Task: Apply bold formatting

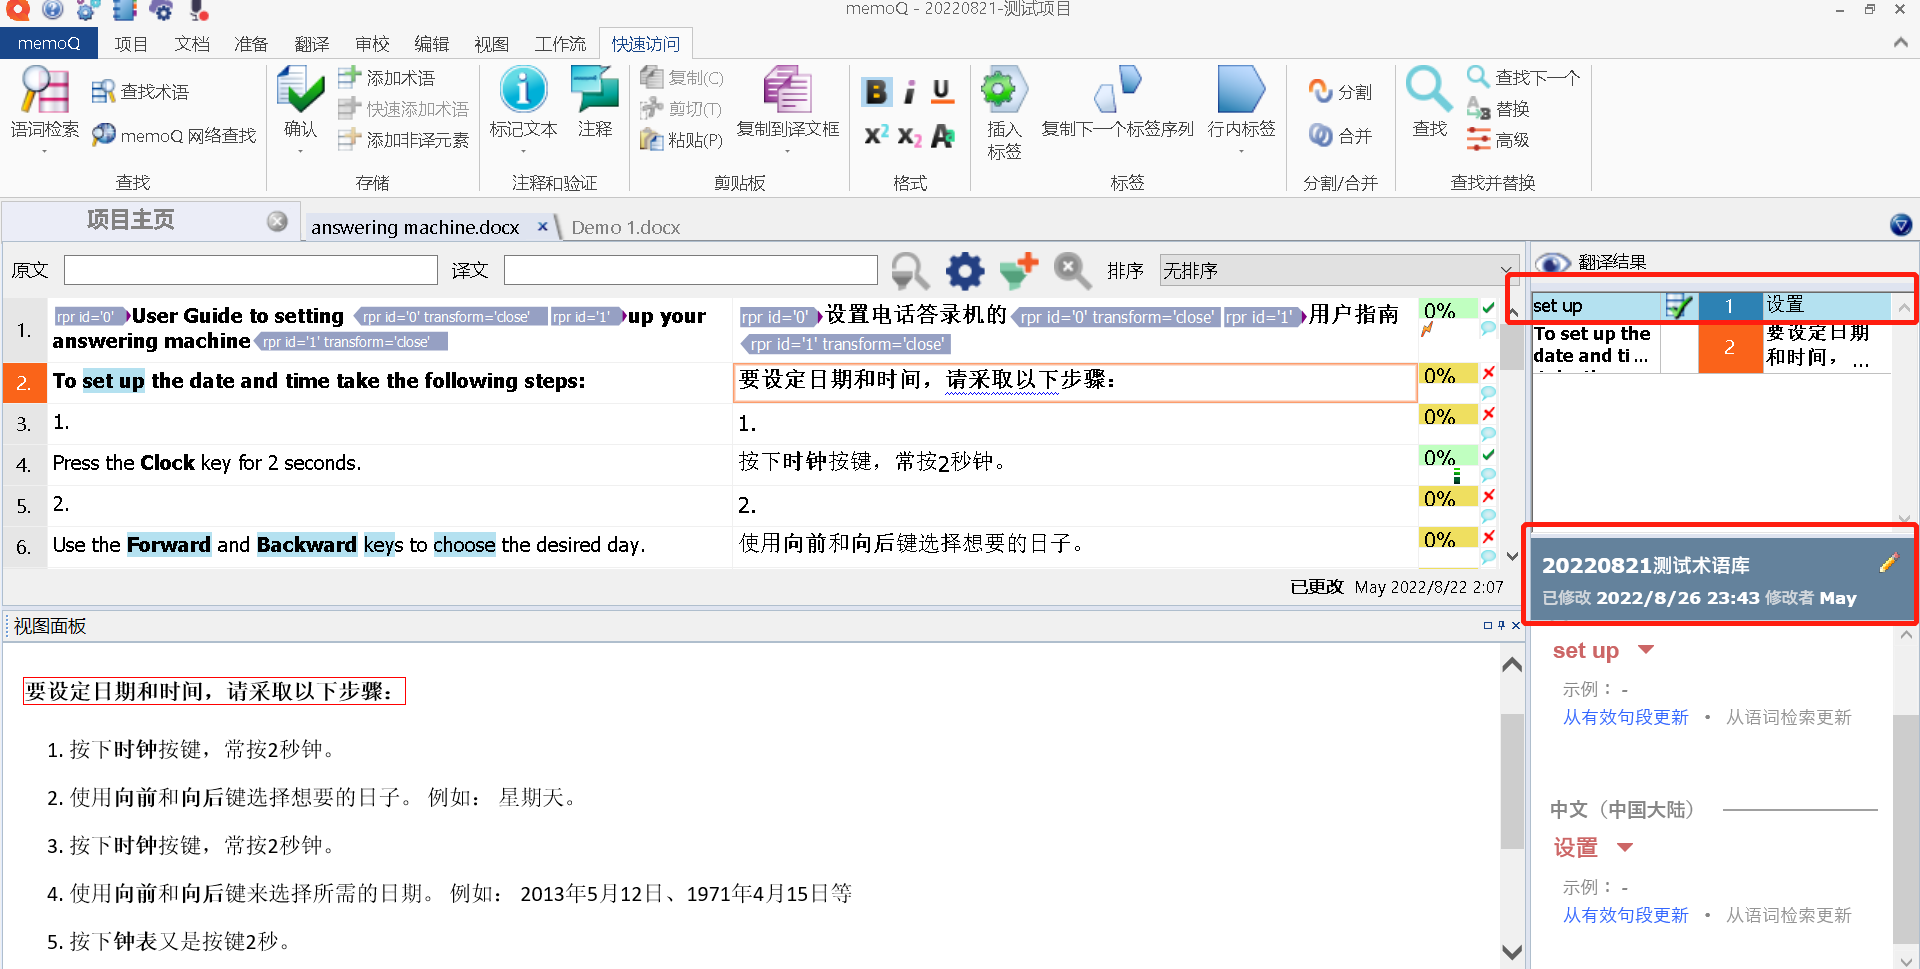Action: point(876,92)
